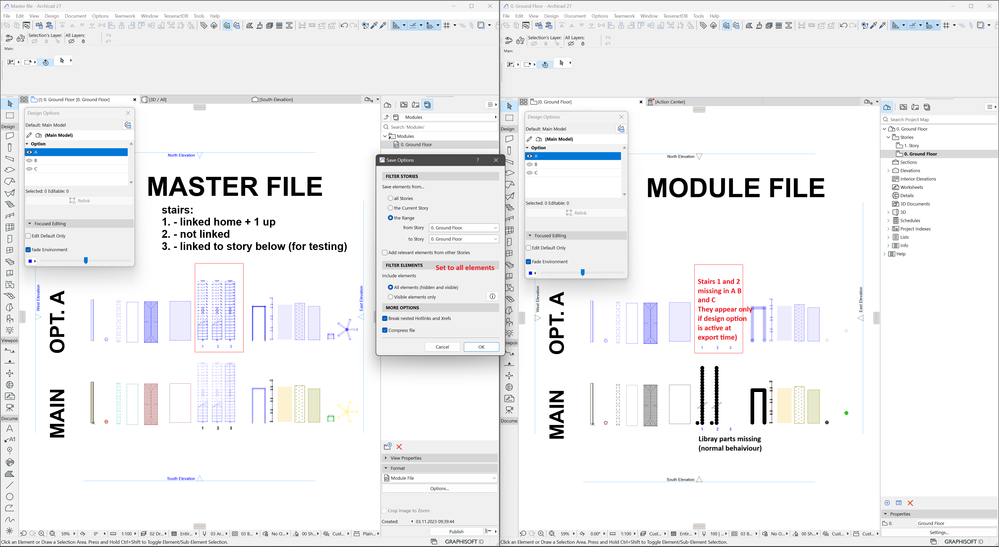Open the 'from Story' dropdown
The image size is (999, 547).
tap(464, 227)
